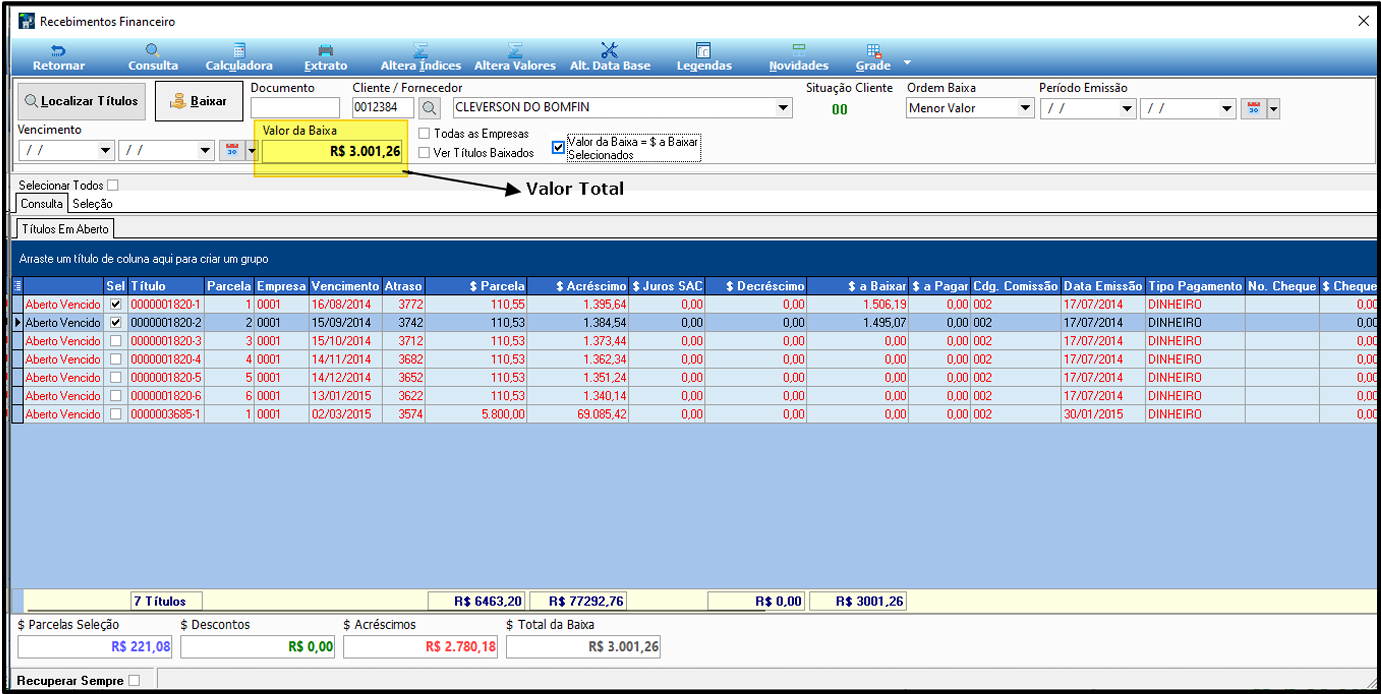The width and height of the screenshot is (1381, 694).
Task: Open the Alt. Data Base tool
Action: (x=610, y=57)
